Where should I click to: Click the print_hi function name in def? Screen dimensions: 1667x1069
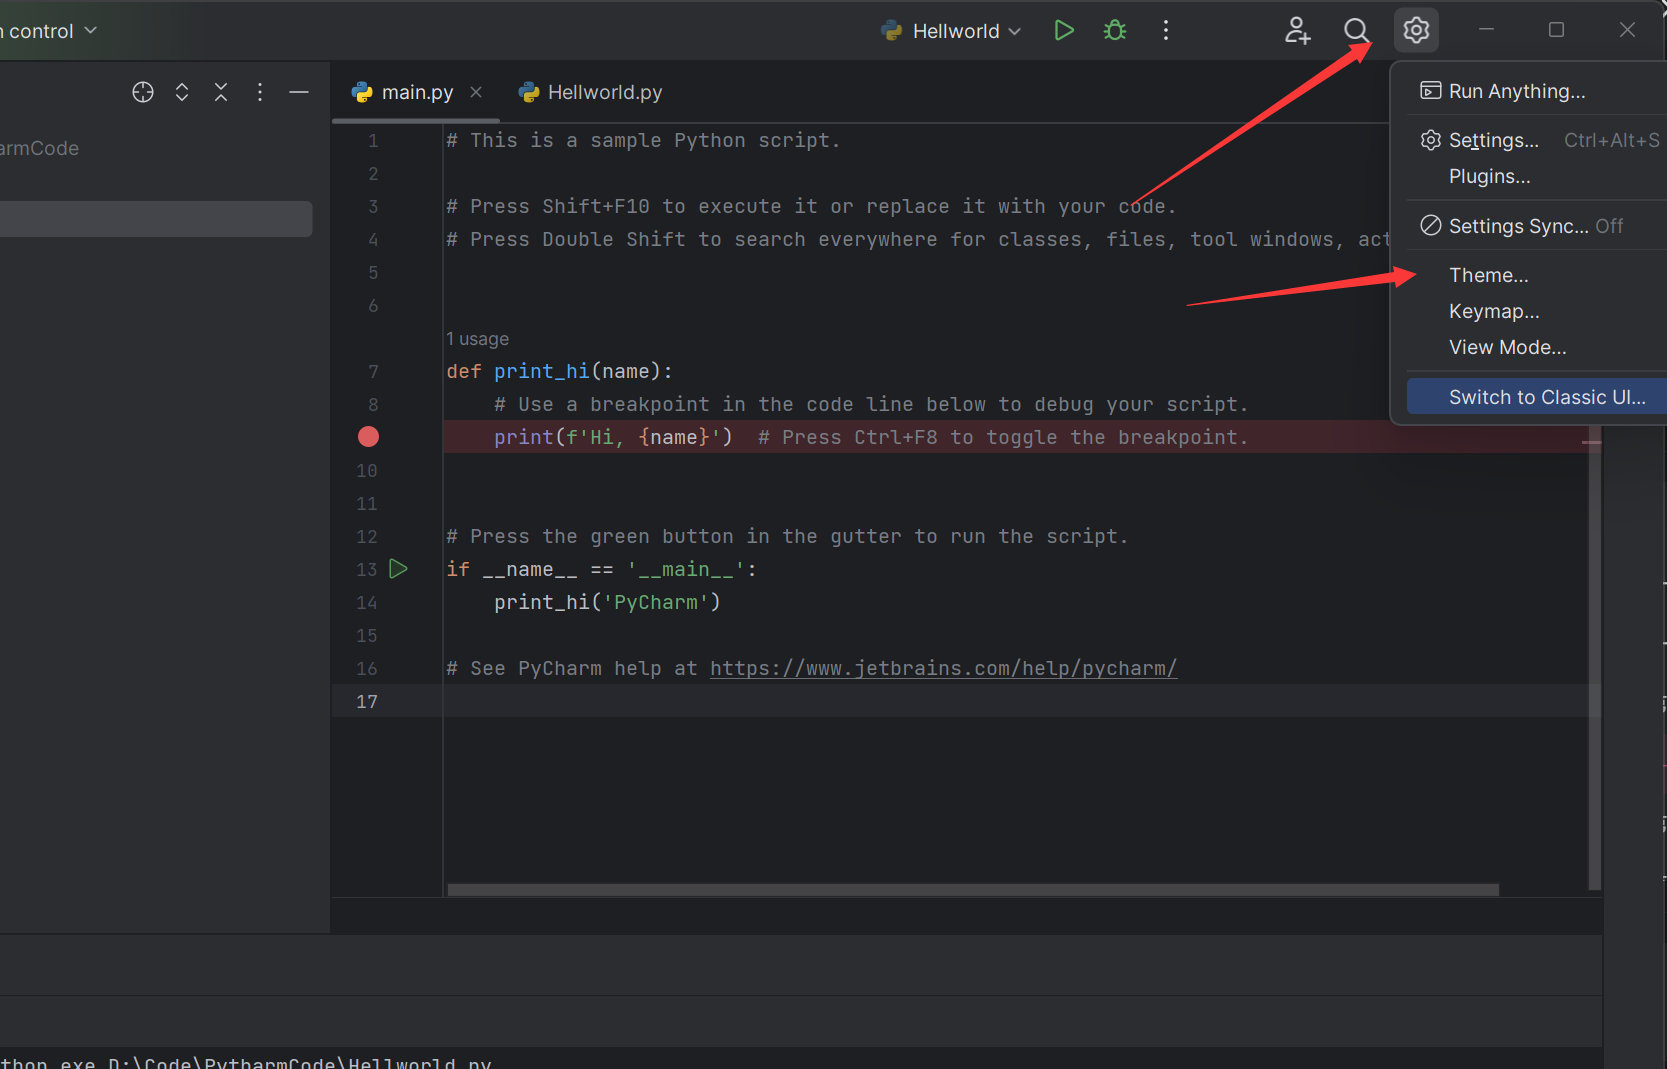(541, 371)
